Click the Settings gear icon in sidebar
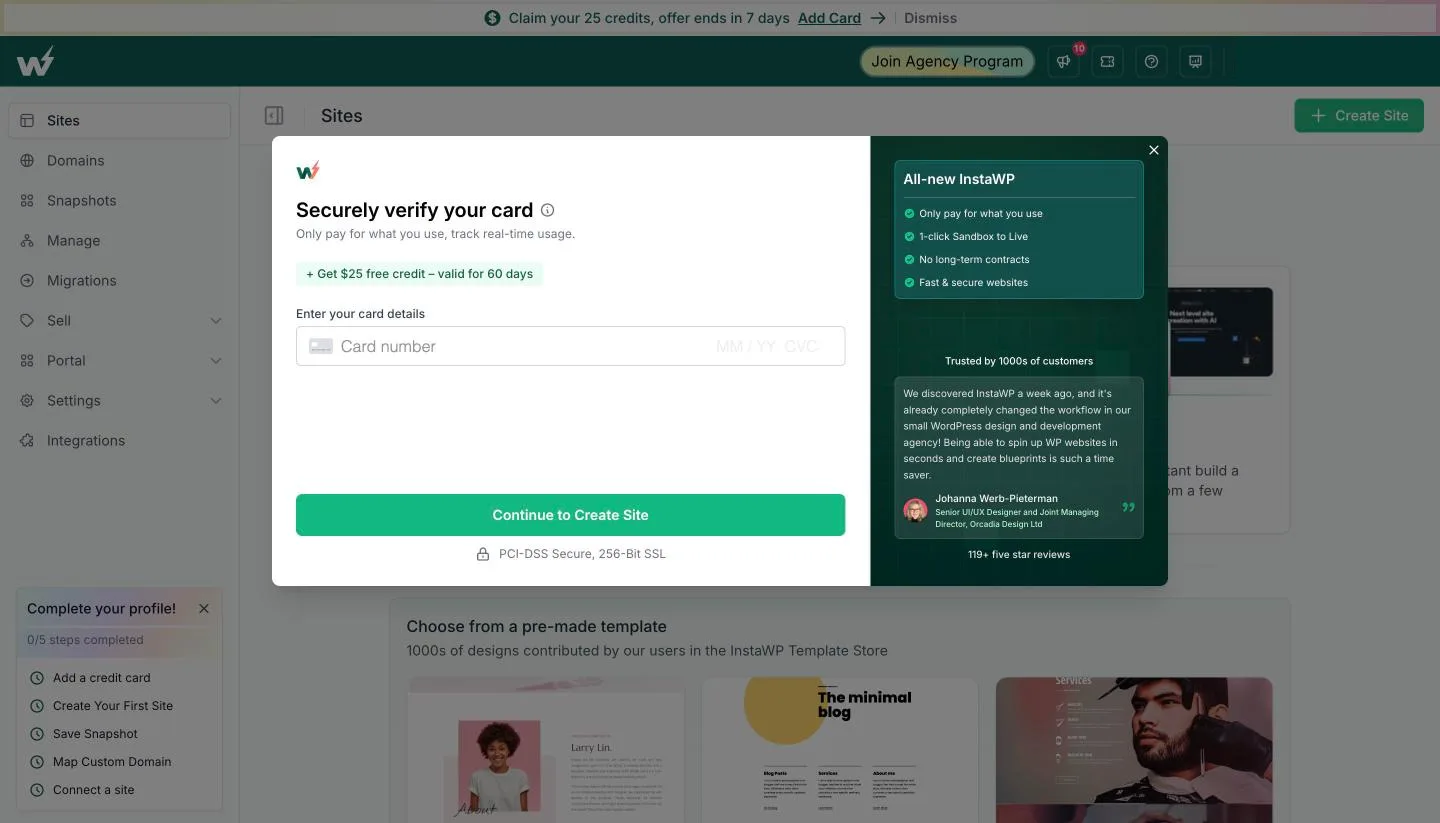This screenshot has width=1440, height=823. coord(27,401)
